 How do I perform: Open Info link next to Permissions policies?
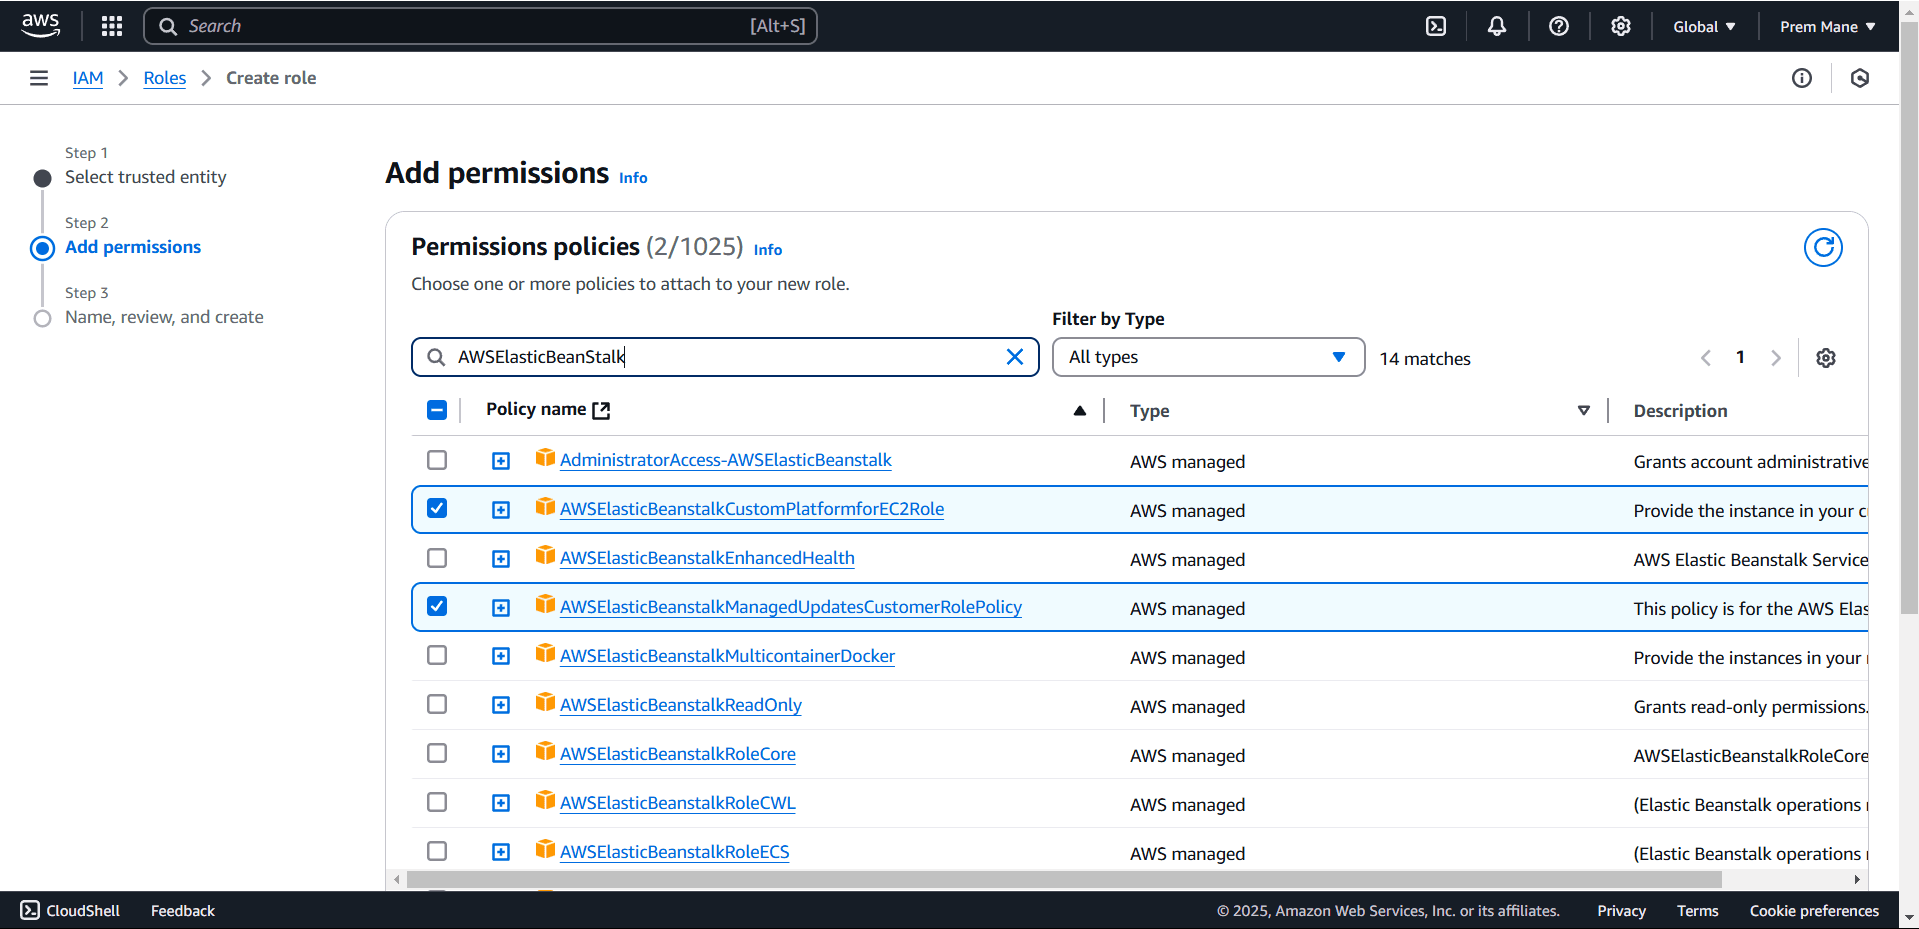pyautogui.click(x=768, y=250)
